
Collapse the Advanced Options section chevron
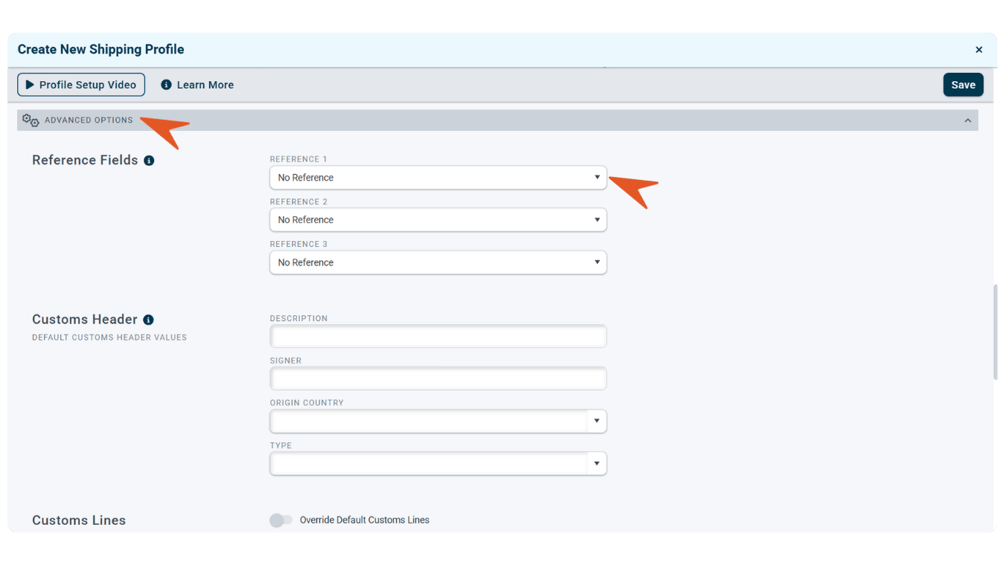click(968, 120)
